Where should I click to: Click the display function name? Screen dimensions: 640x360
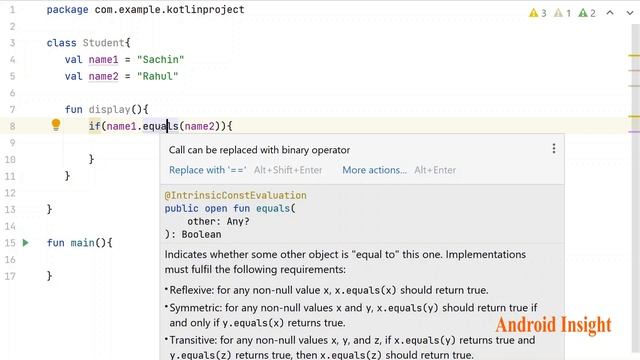109,109
